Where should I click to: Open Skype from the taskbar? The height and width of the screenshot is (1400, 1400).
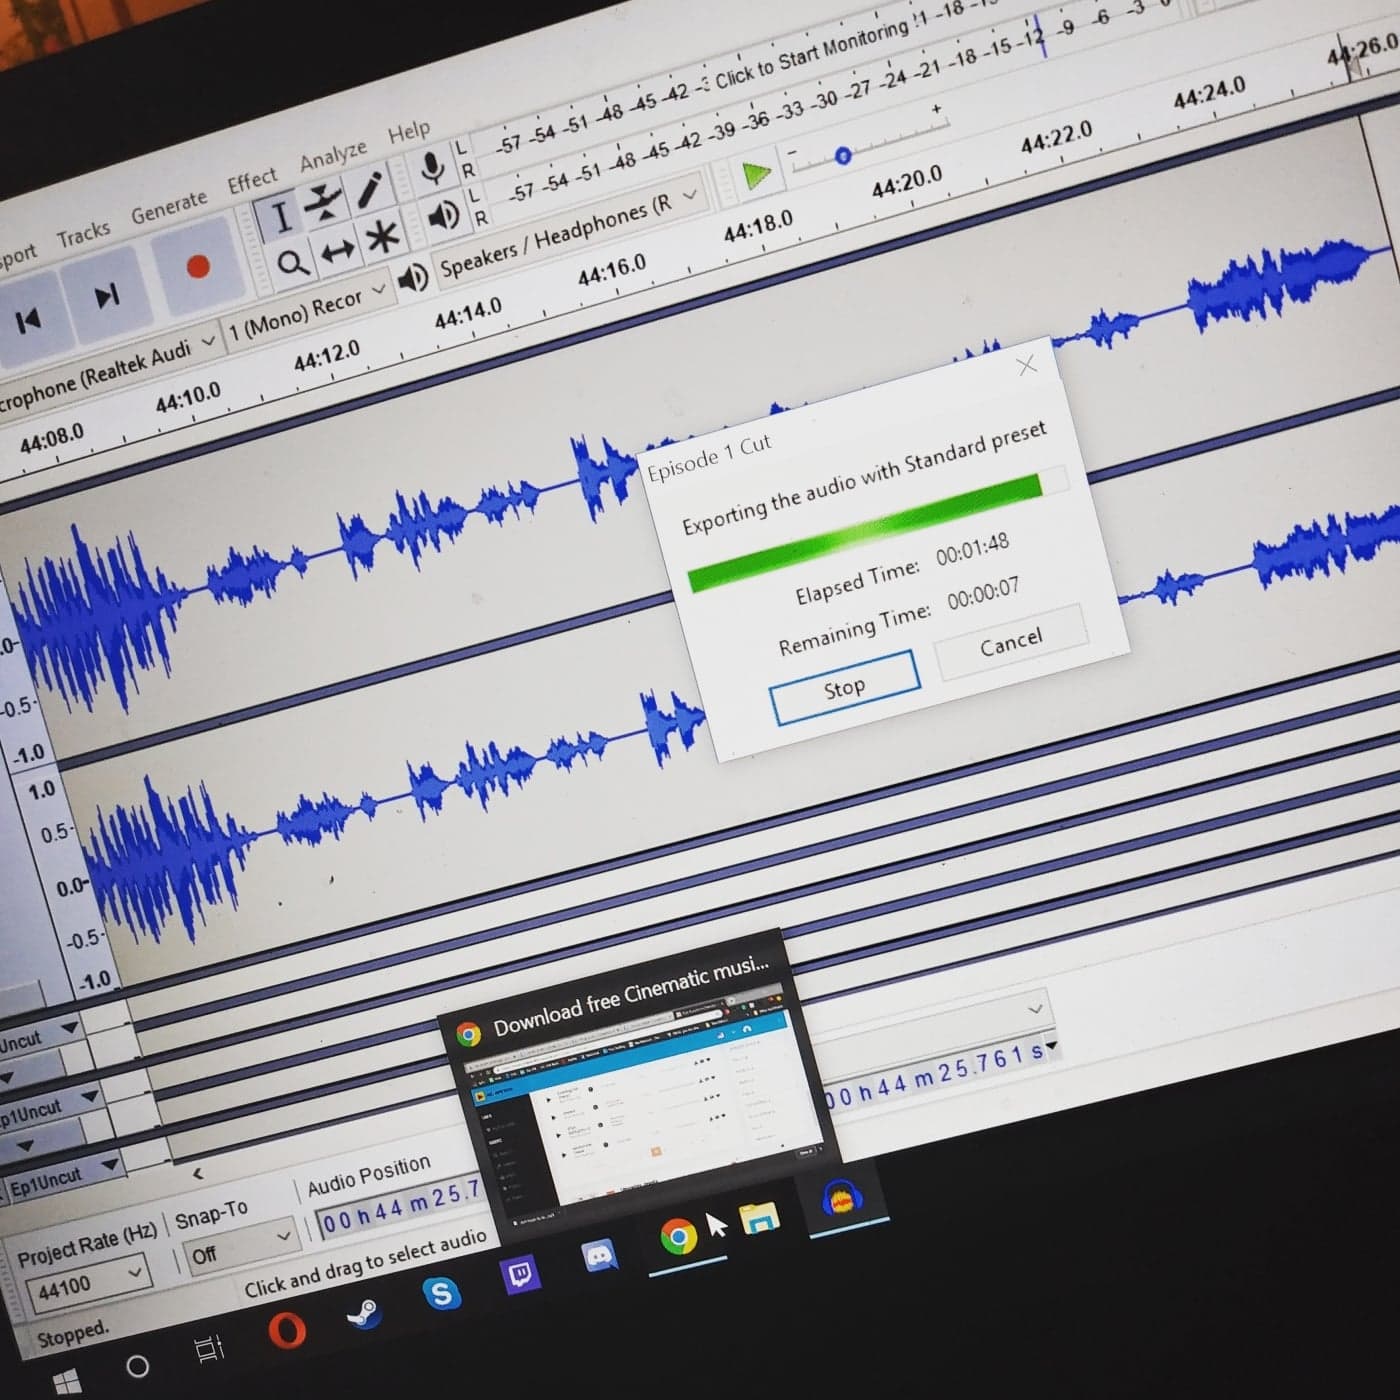point(440,1294)
